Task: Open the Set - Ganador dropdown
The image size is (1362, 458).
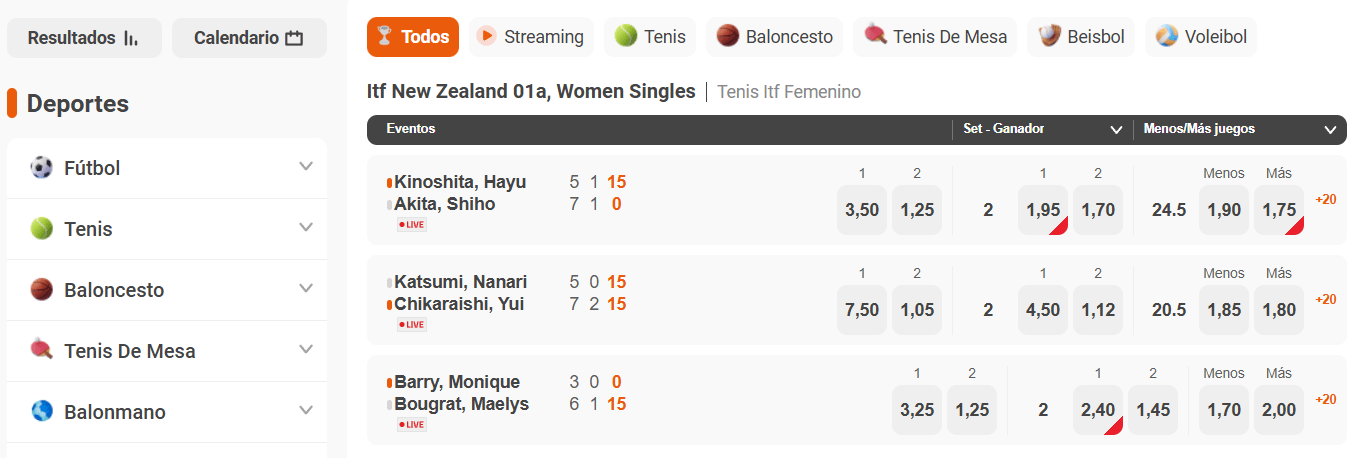Action: [1116, 129]
